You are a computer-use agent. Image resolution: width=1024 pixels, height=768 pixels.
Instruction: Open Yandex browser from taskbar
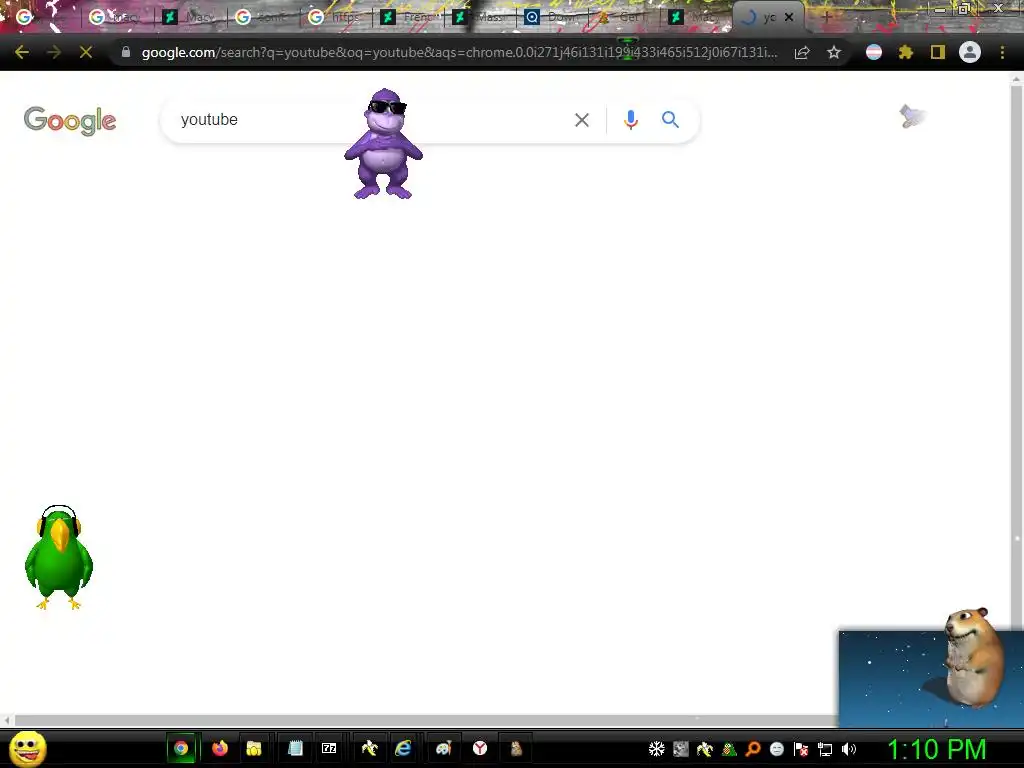pos(480,748)
